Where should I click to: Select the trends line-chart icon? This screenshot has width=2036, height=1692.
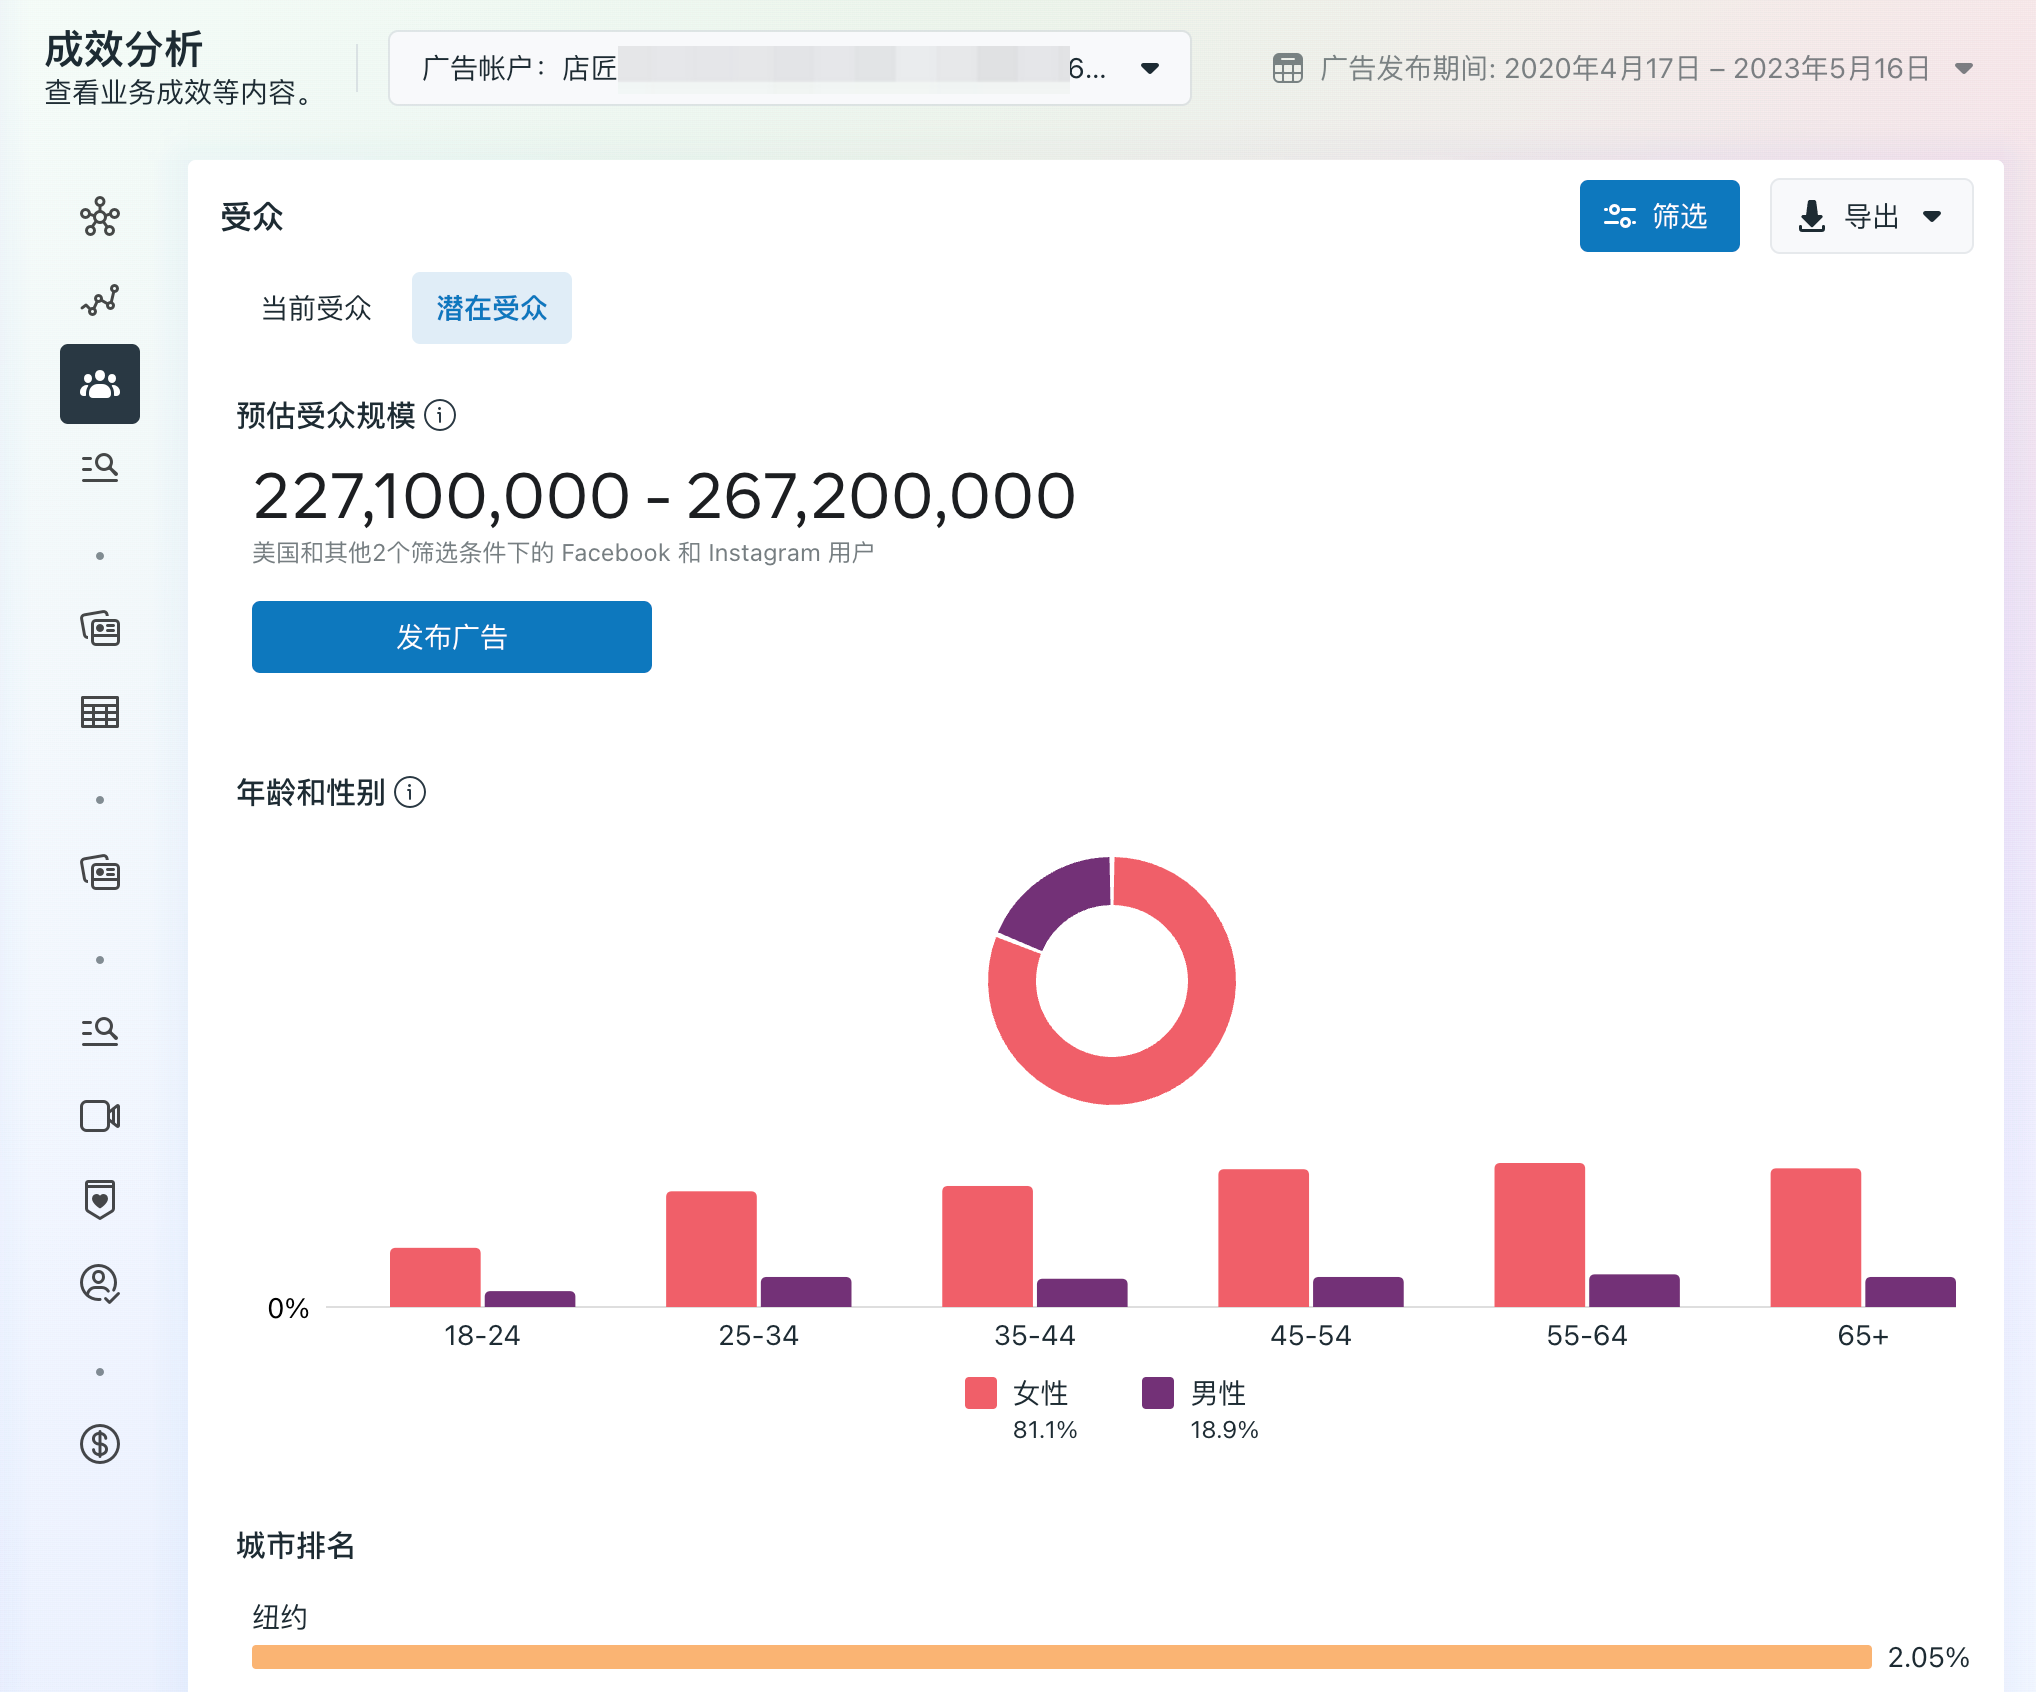click(99, 299)
